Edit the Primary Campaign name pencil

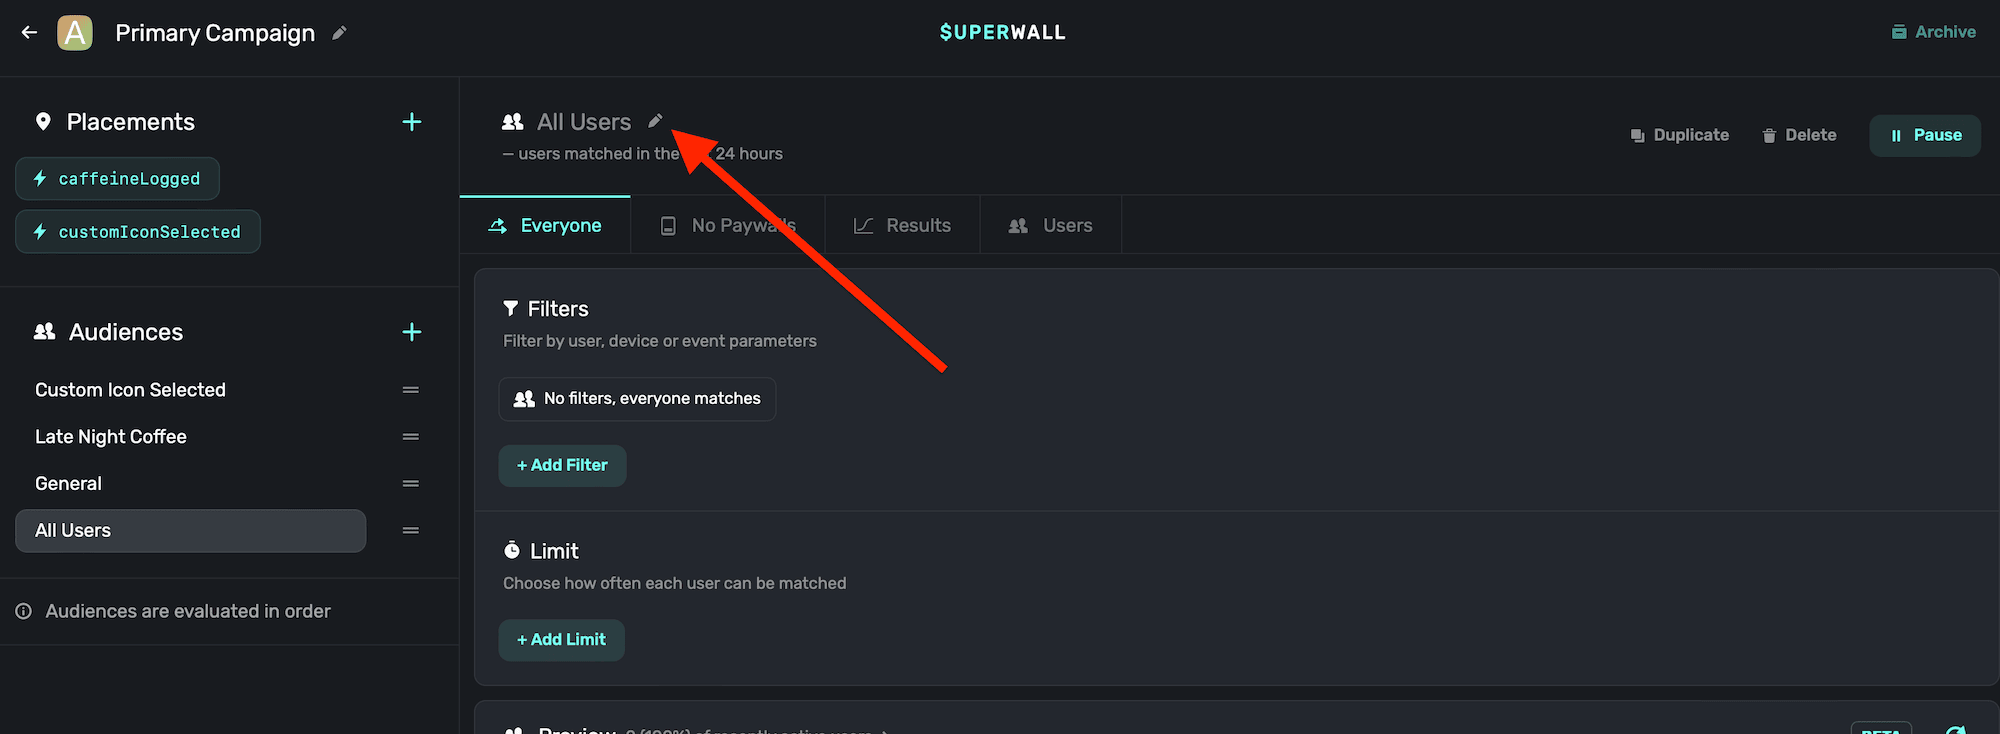(339, 33)
